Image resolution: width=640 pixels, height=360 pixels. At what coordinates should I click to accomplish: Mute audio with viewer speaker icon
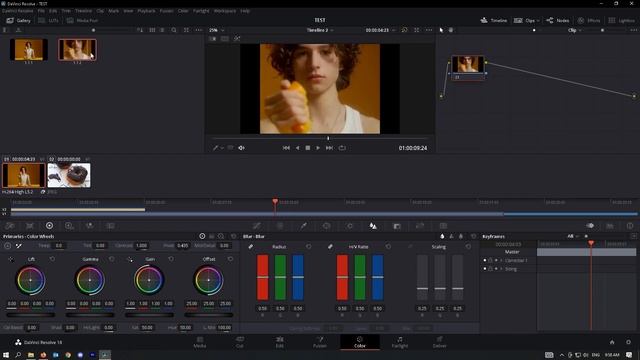(241, 148)
